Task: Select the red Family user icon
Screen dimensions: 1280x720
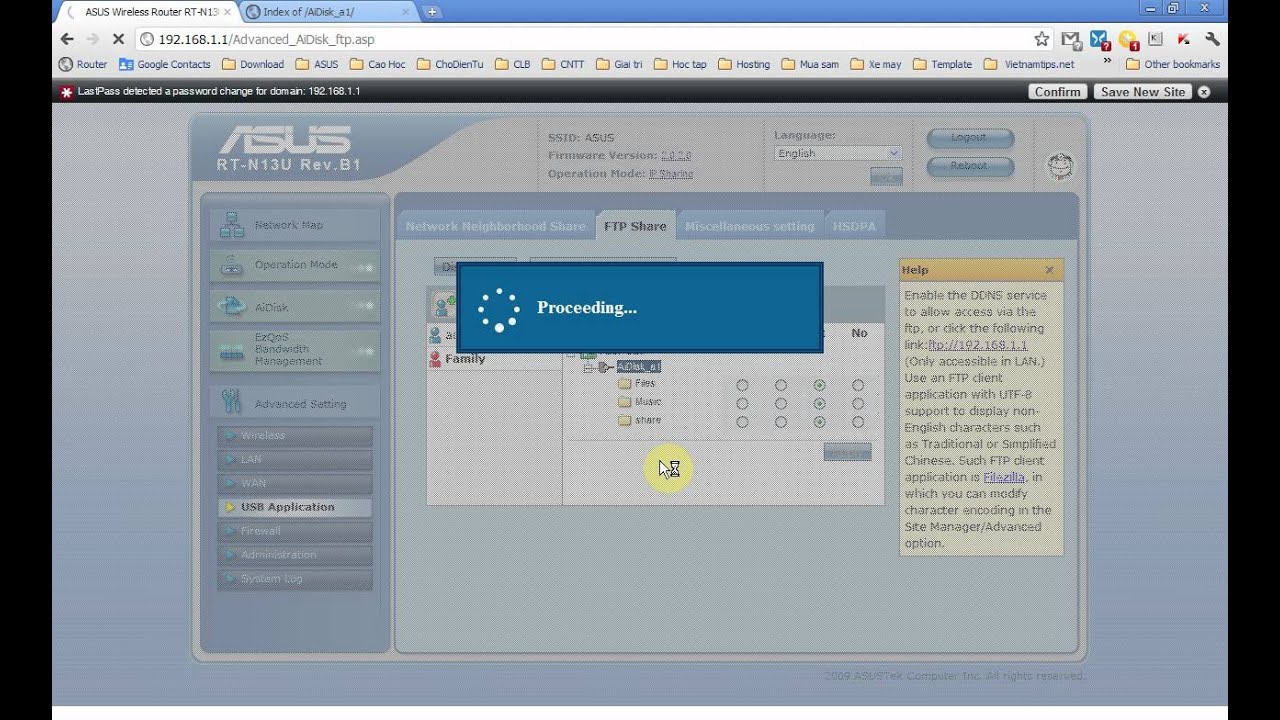Action: [x=435, y=359]
